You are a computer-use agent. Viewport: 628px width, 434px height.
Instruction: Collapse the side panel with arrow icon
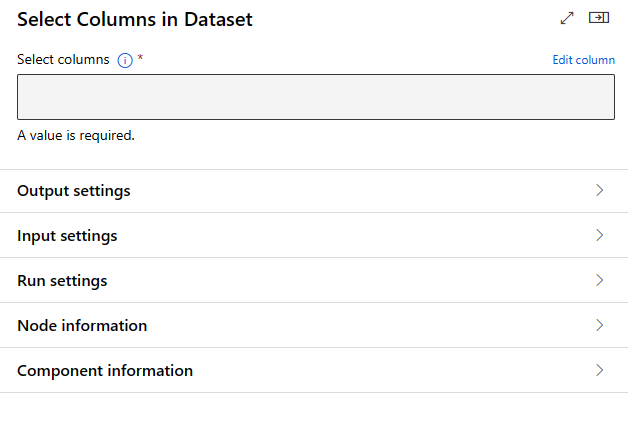(599, 18)
